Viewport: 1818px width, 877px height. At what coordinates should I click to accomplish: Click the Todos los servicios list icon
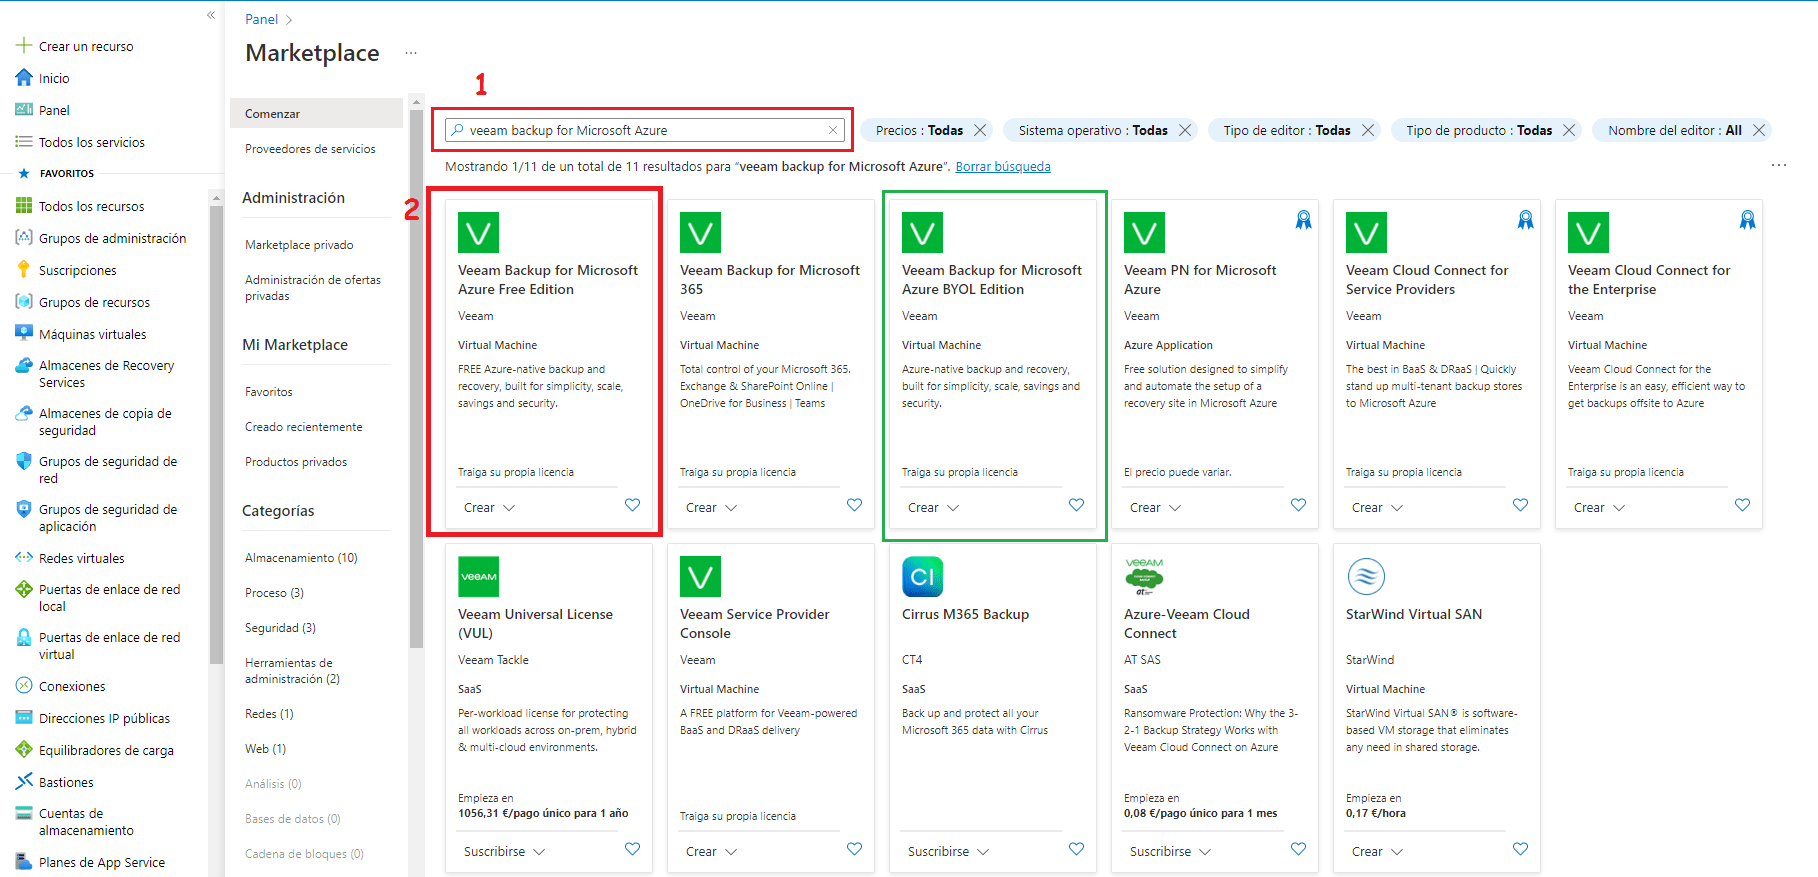[x=24, y=142]
